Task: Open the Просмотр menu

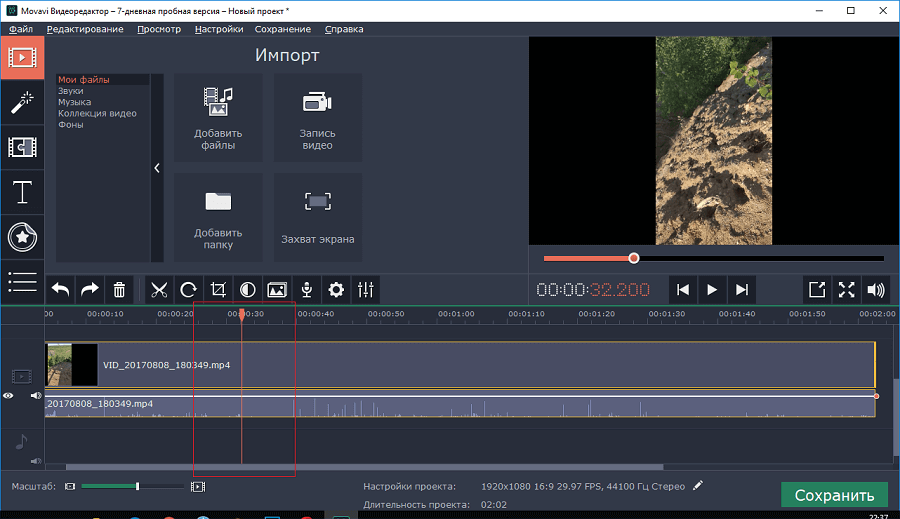Action: pos(159,29)
